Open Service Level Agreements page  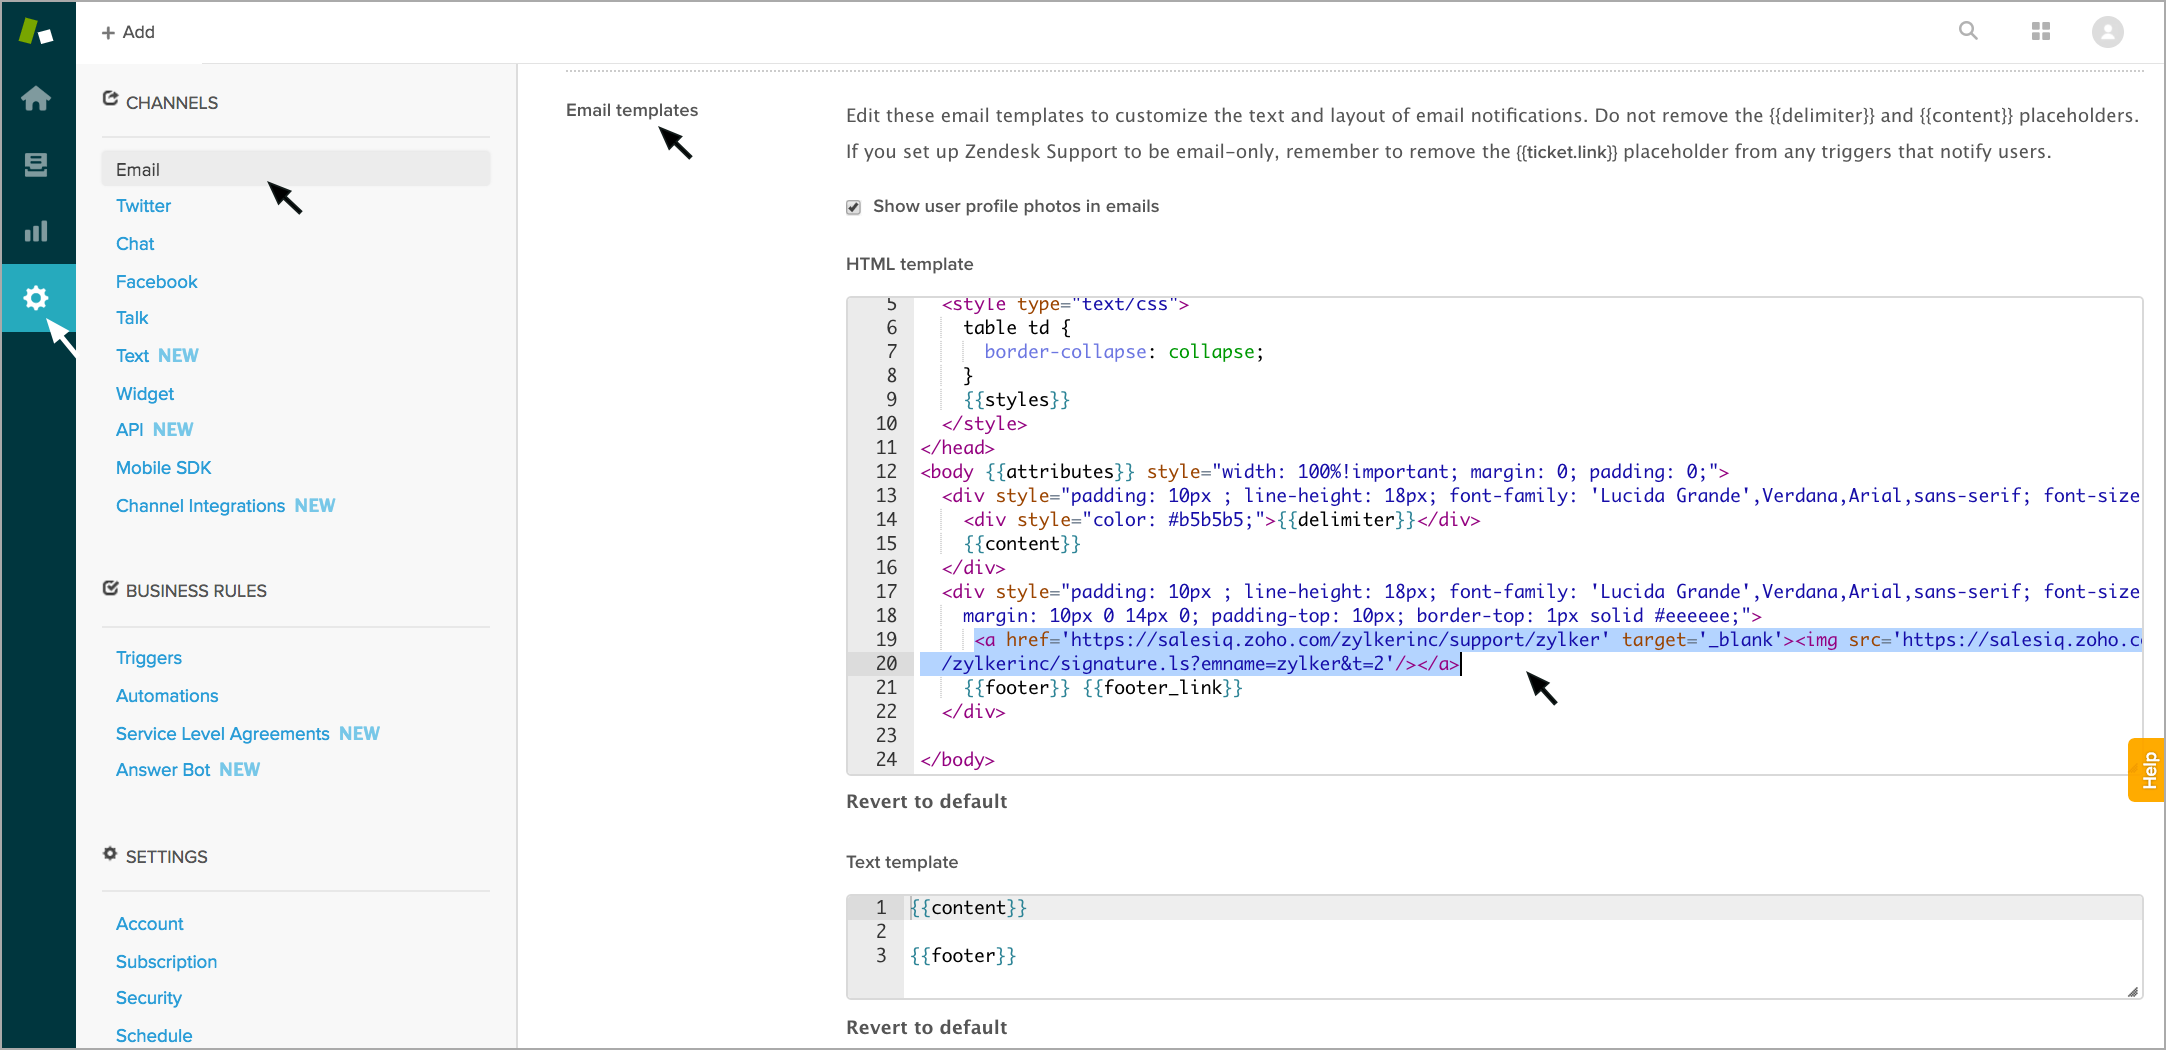222,734
